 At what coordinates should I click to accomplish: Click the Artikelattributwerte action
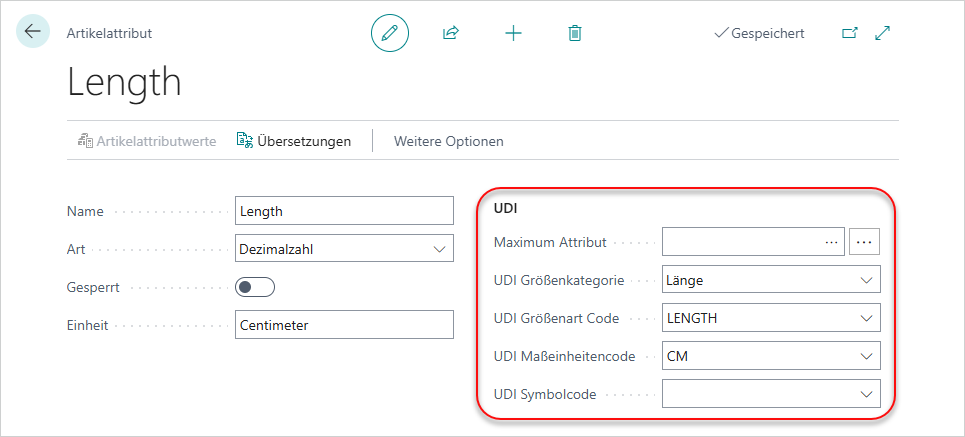[x=147, y=141]
